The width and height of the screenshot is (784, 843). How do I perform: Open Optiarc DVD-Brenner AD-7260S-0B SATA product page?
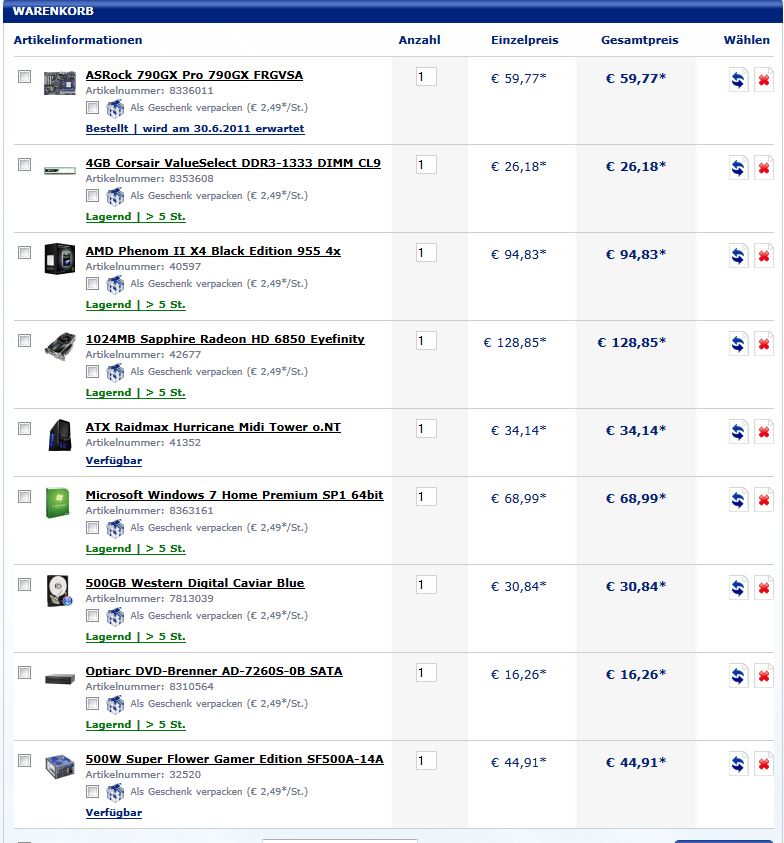tap(214, 671)
